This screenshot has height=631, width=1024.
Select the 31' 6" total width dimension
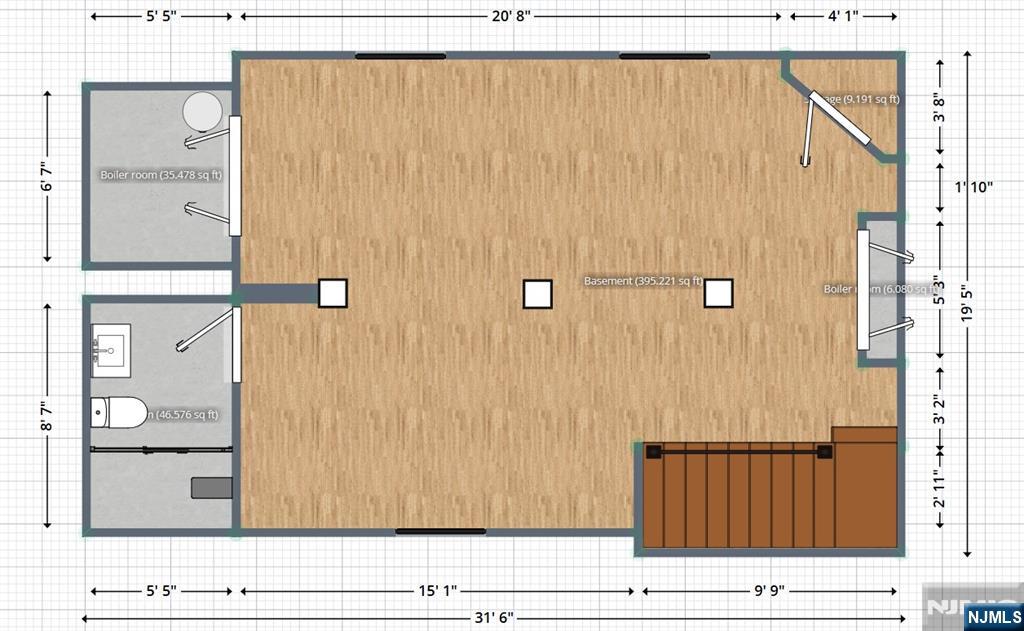[x=493, y=617]
